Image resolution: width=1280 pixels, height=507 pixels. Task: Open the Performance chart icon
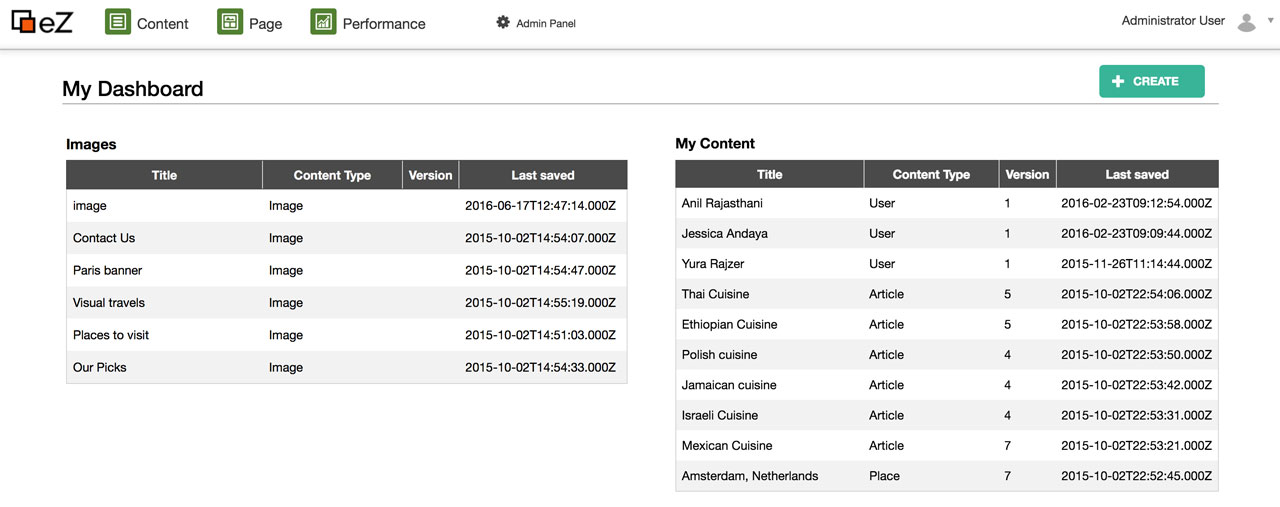pyautogui.click(x=323, y=22)
